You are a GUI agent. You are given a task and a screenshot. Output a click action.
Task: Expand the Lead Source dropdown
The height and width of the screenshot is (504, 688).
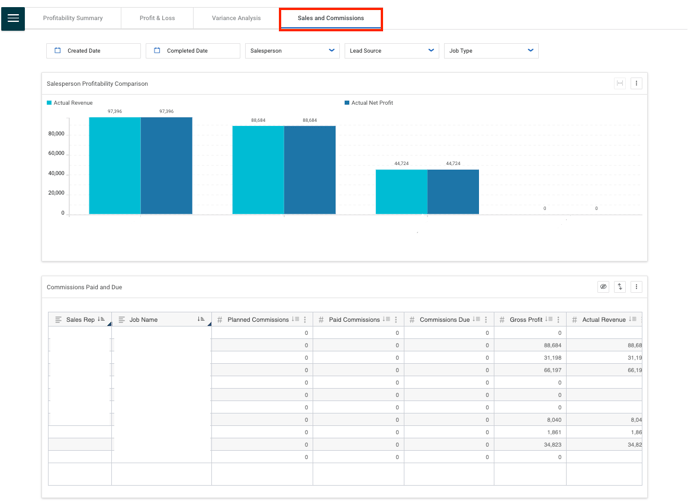click(392, 51)
